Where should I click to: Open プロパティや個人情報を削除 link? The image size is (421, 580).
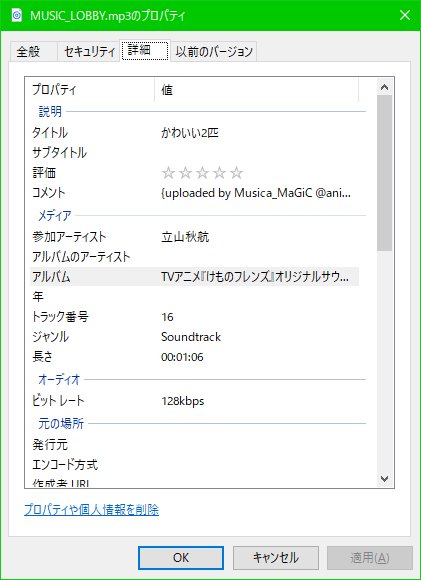(x=91, y=510)
